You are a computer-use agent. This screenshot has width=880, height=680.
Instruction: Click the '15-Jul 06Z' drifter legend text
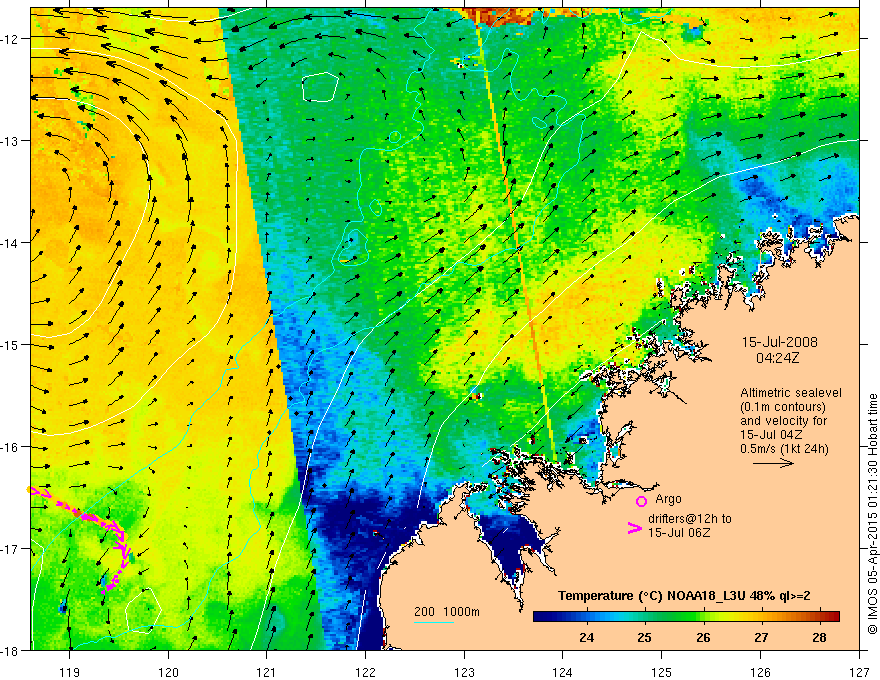click(x=679, y=532)
